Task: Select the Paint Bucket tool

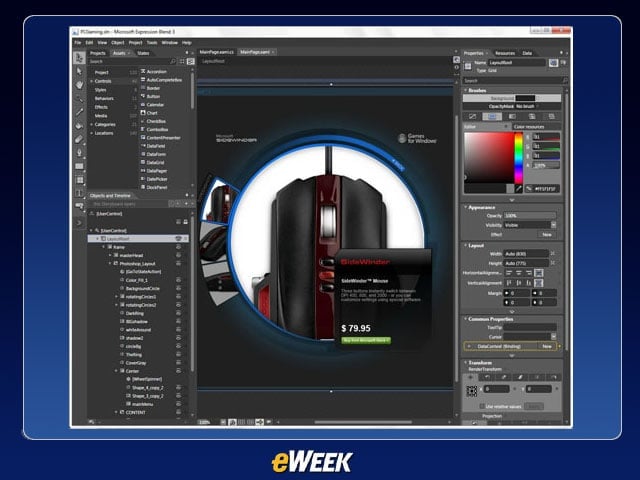Action: [x=79, y=125]
